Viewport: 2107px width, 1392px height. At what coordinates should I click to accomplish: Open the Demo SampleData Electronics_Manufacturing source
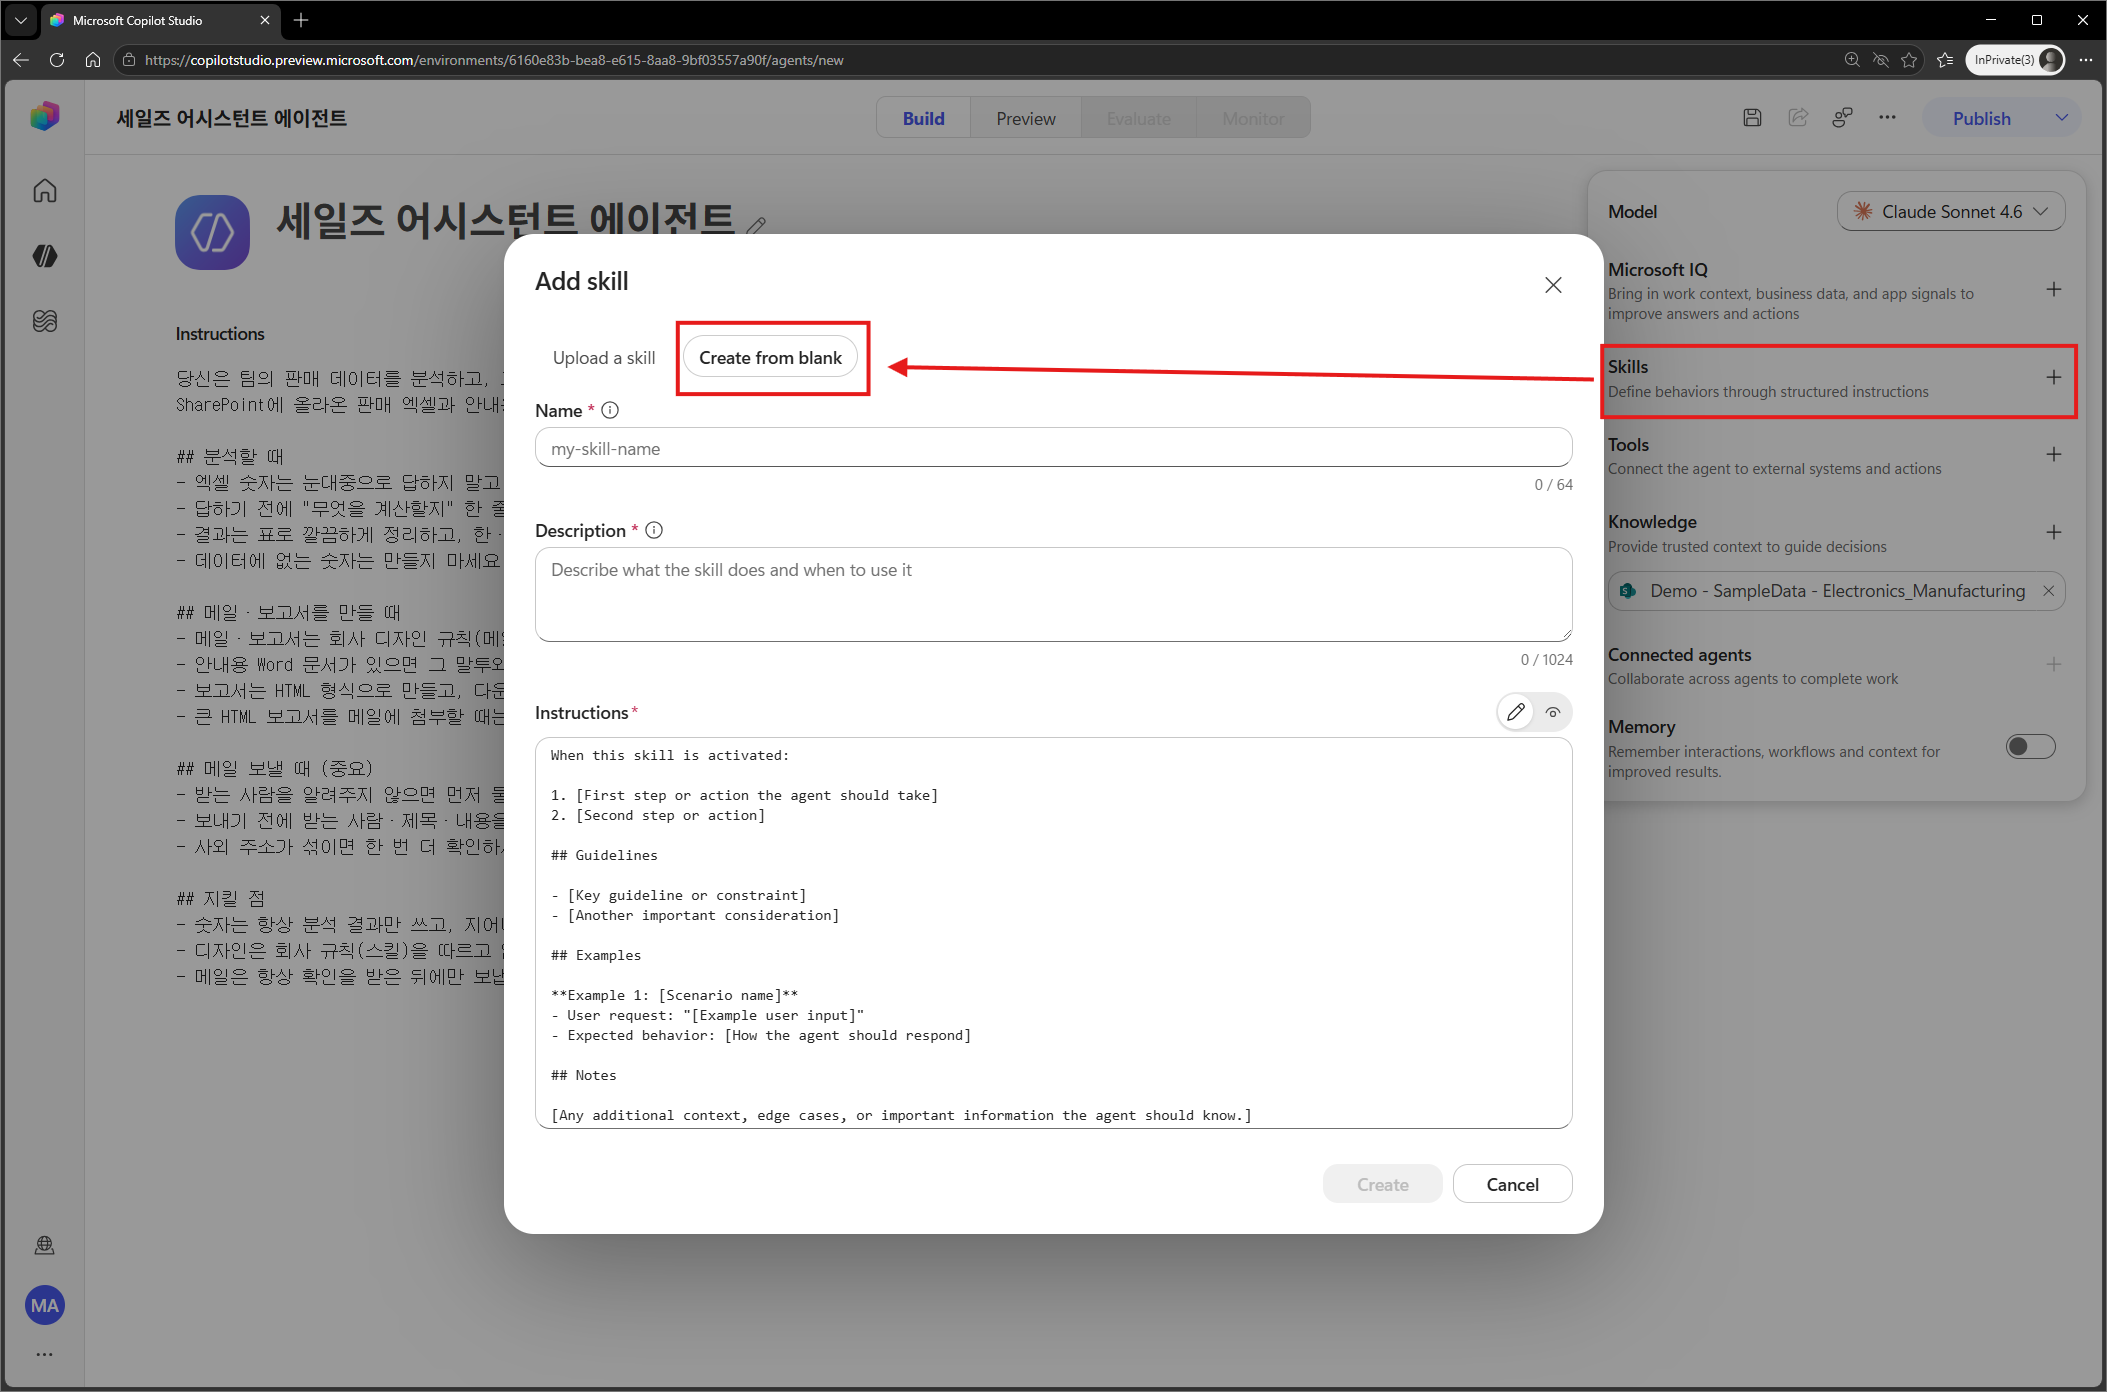[1837, 591]
